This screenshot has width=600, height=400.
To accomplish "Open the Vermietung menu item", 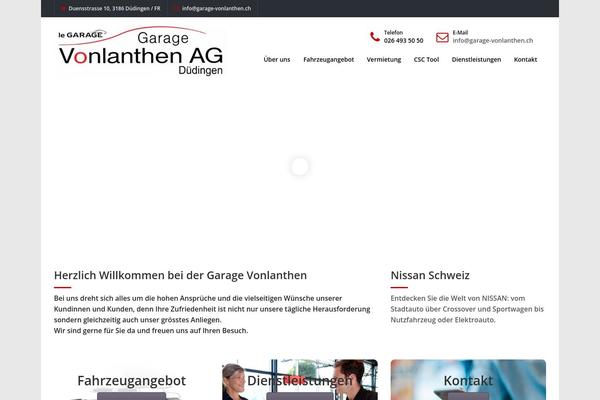I will 384,59.
